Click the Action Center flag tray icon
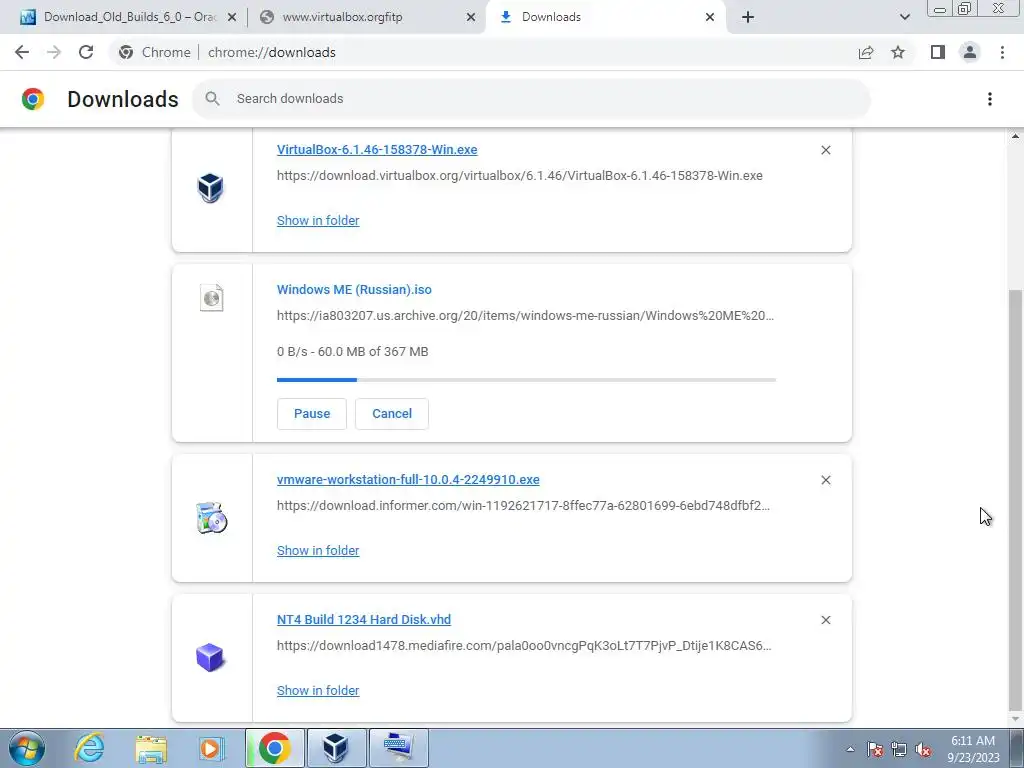1024x768 pixels. point(875,749)
